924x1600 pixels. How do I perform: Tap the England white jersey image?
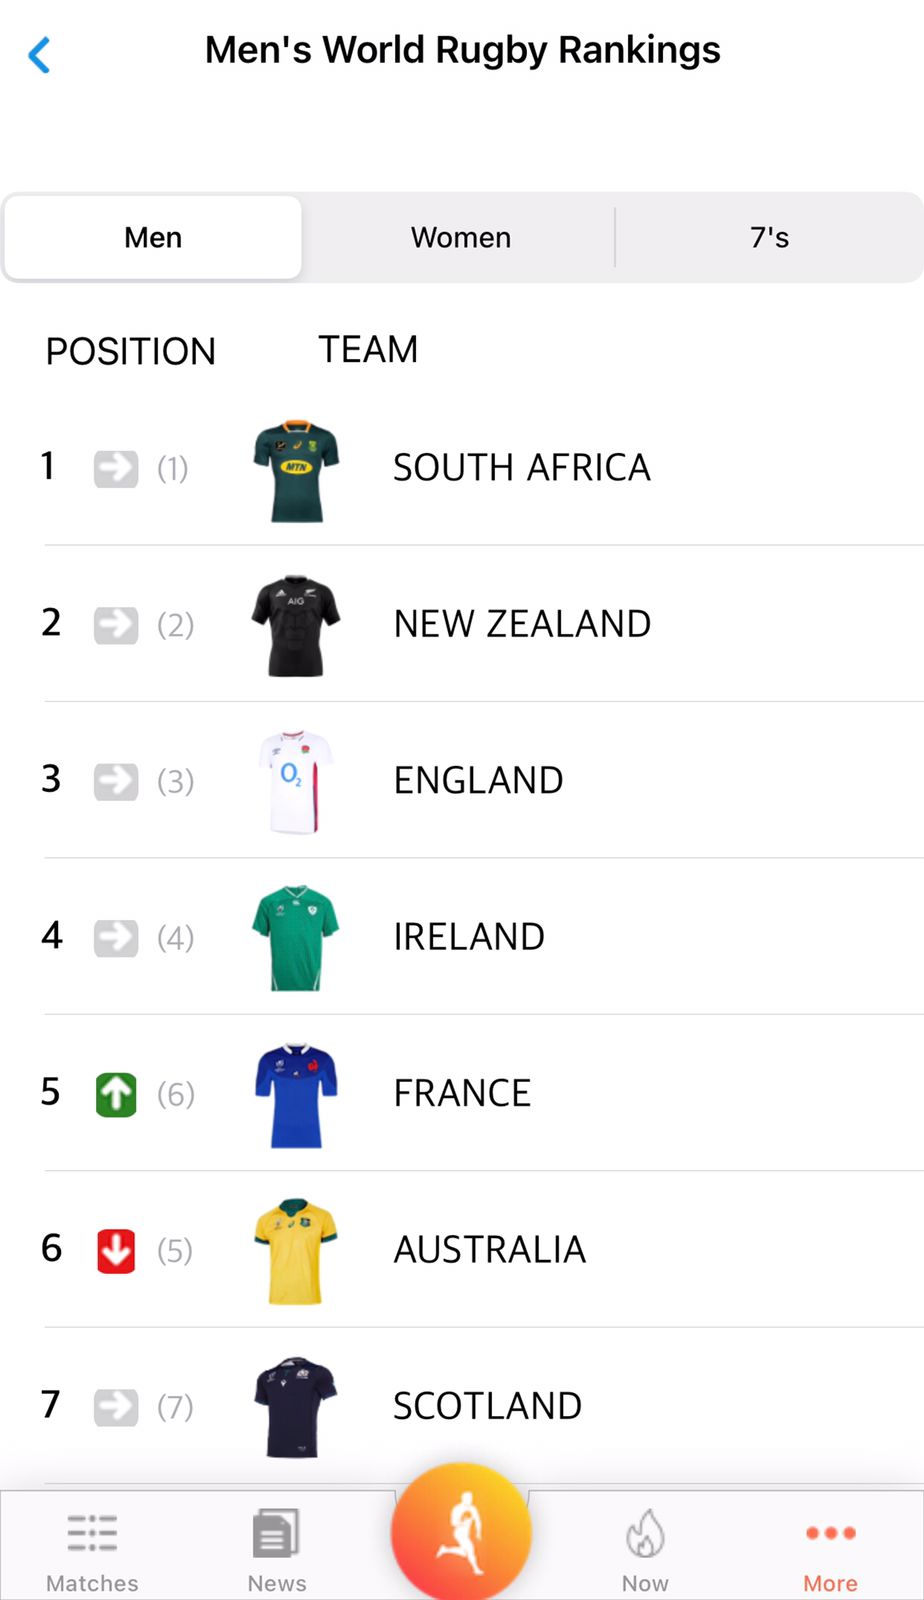coord(296,782)
